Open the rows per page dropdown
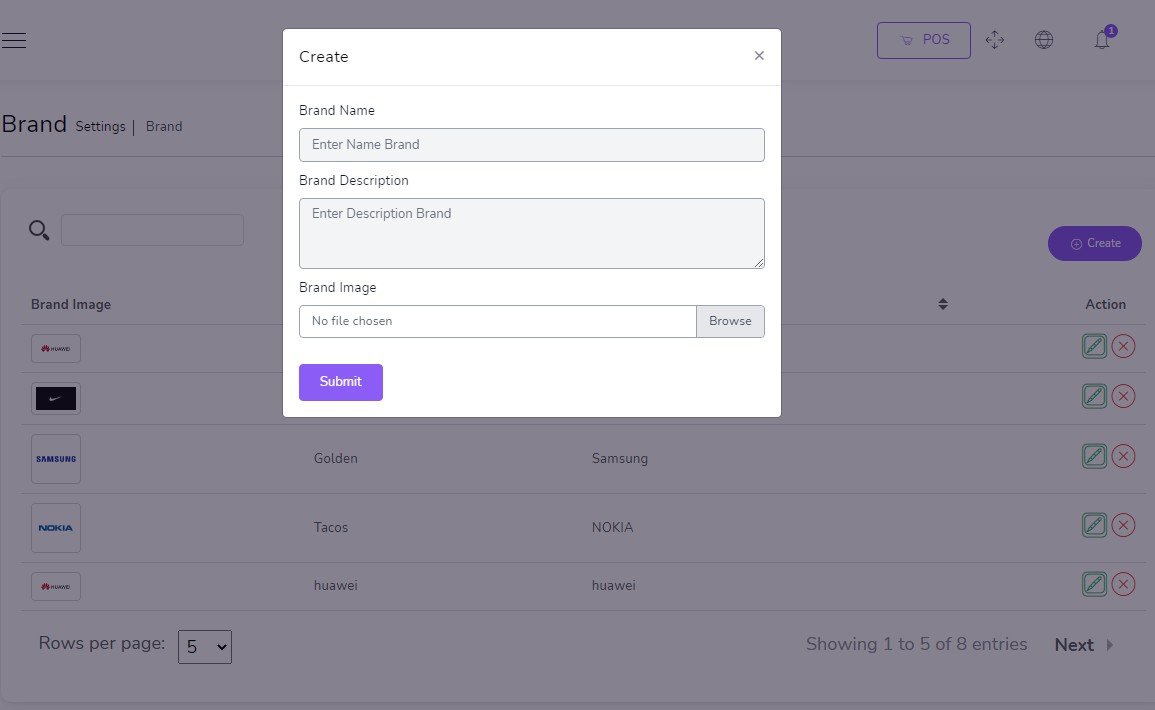The image size is (1155, 710). point(205,647)
